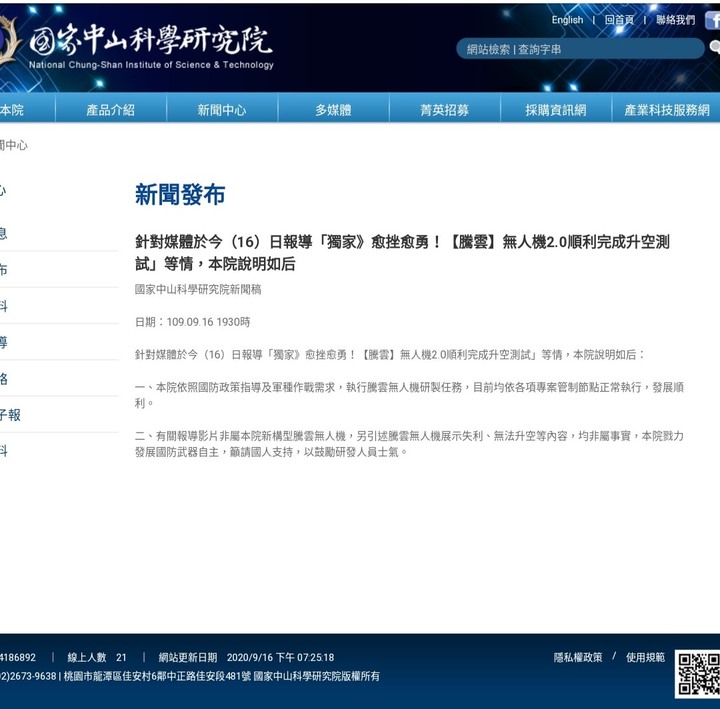Go to 回首頁 home link

619,20
